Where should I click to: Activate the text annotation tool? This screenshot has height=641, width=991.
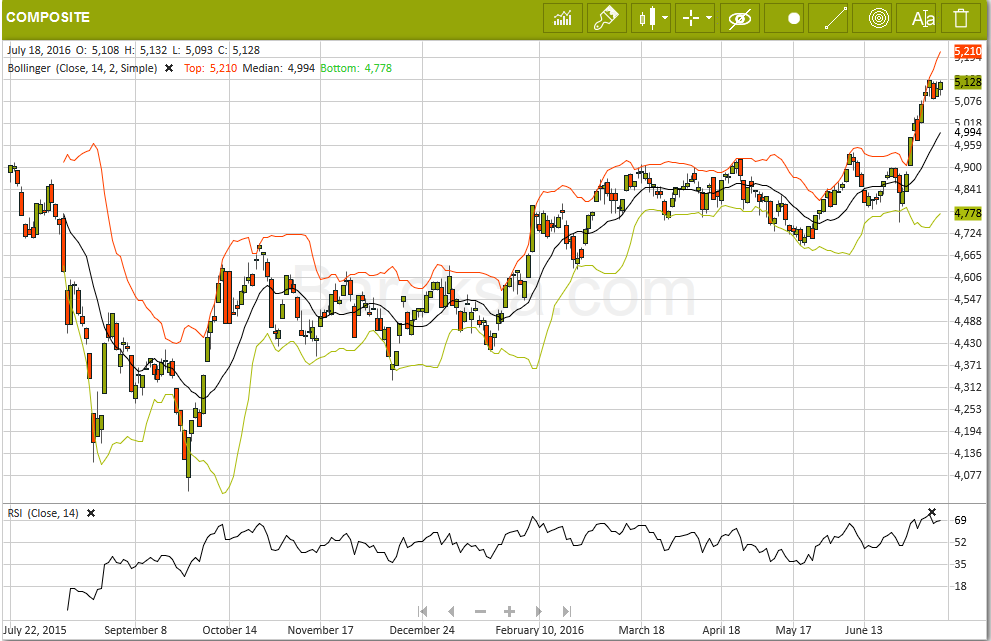point(922,18)
